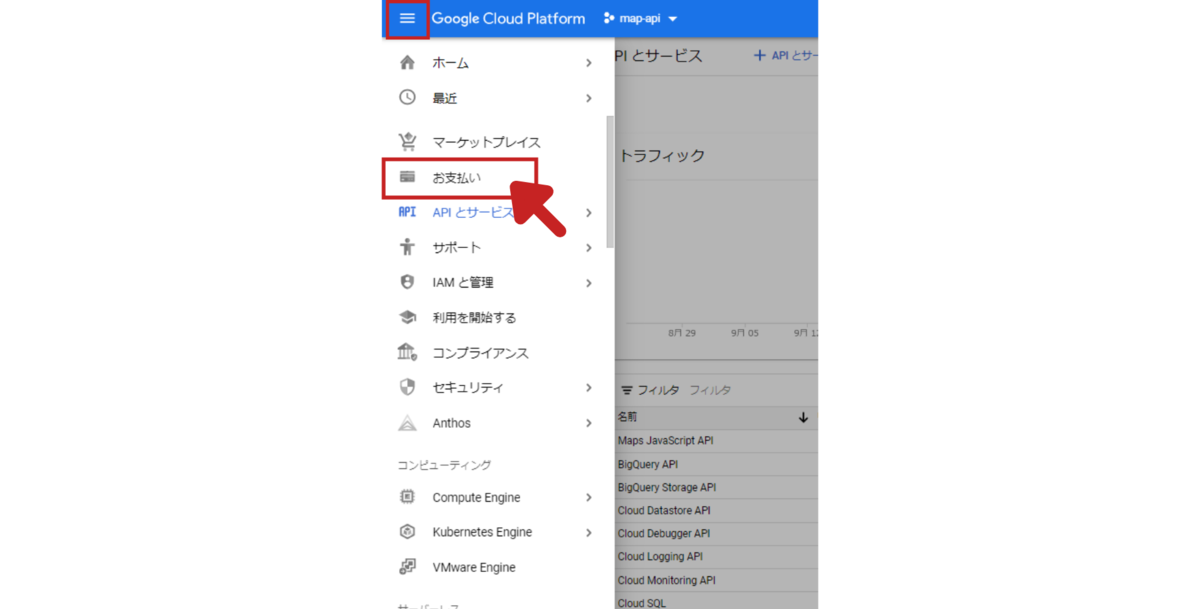1200x609 pixels.
Task: Sort by name using the down arrow
Action: [x=803, y=417]
